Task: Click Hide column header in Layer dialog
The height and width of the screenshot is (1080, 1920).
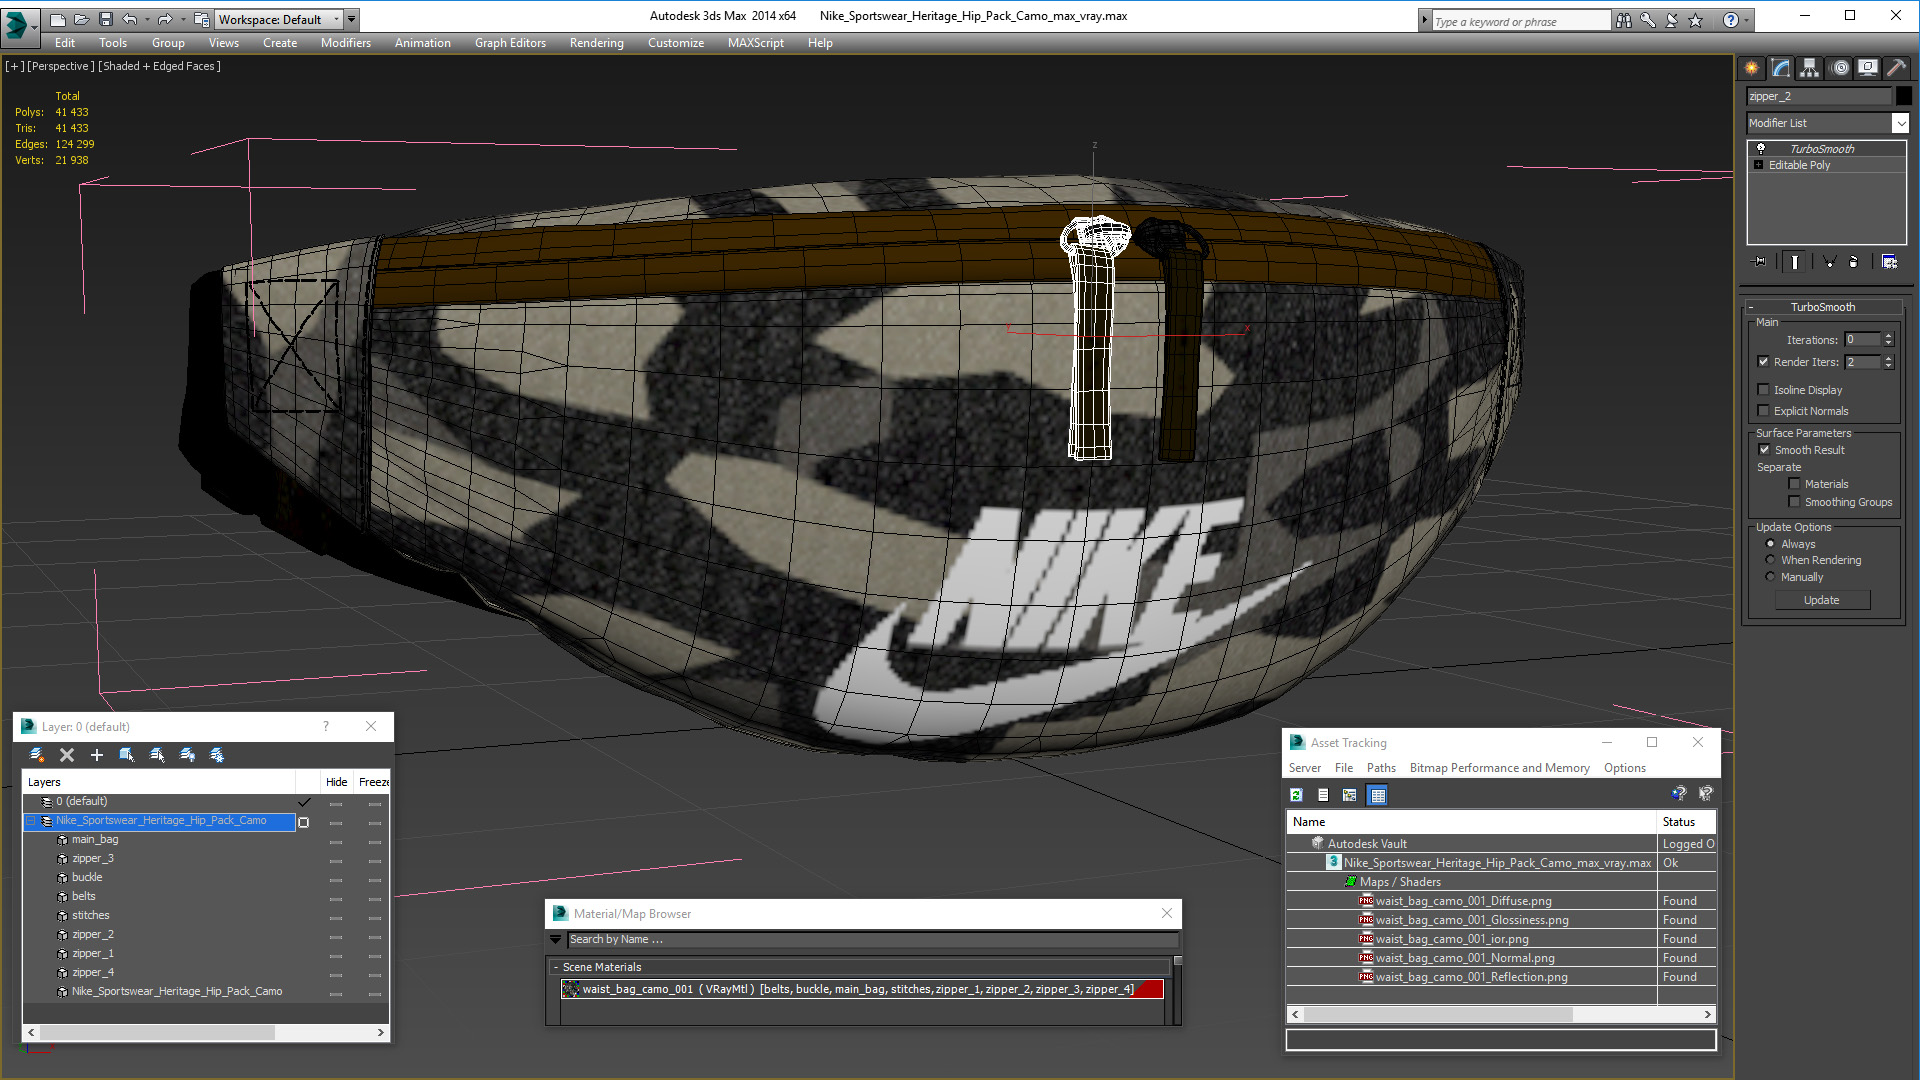Action: [x=336, y=782]
